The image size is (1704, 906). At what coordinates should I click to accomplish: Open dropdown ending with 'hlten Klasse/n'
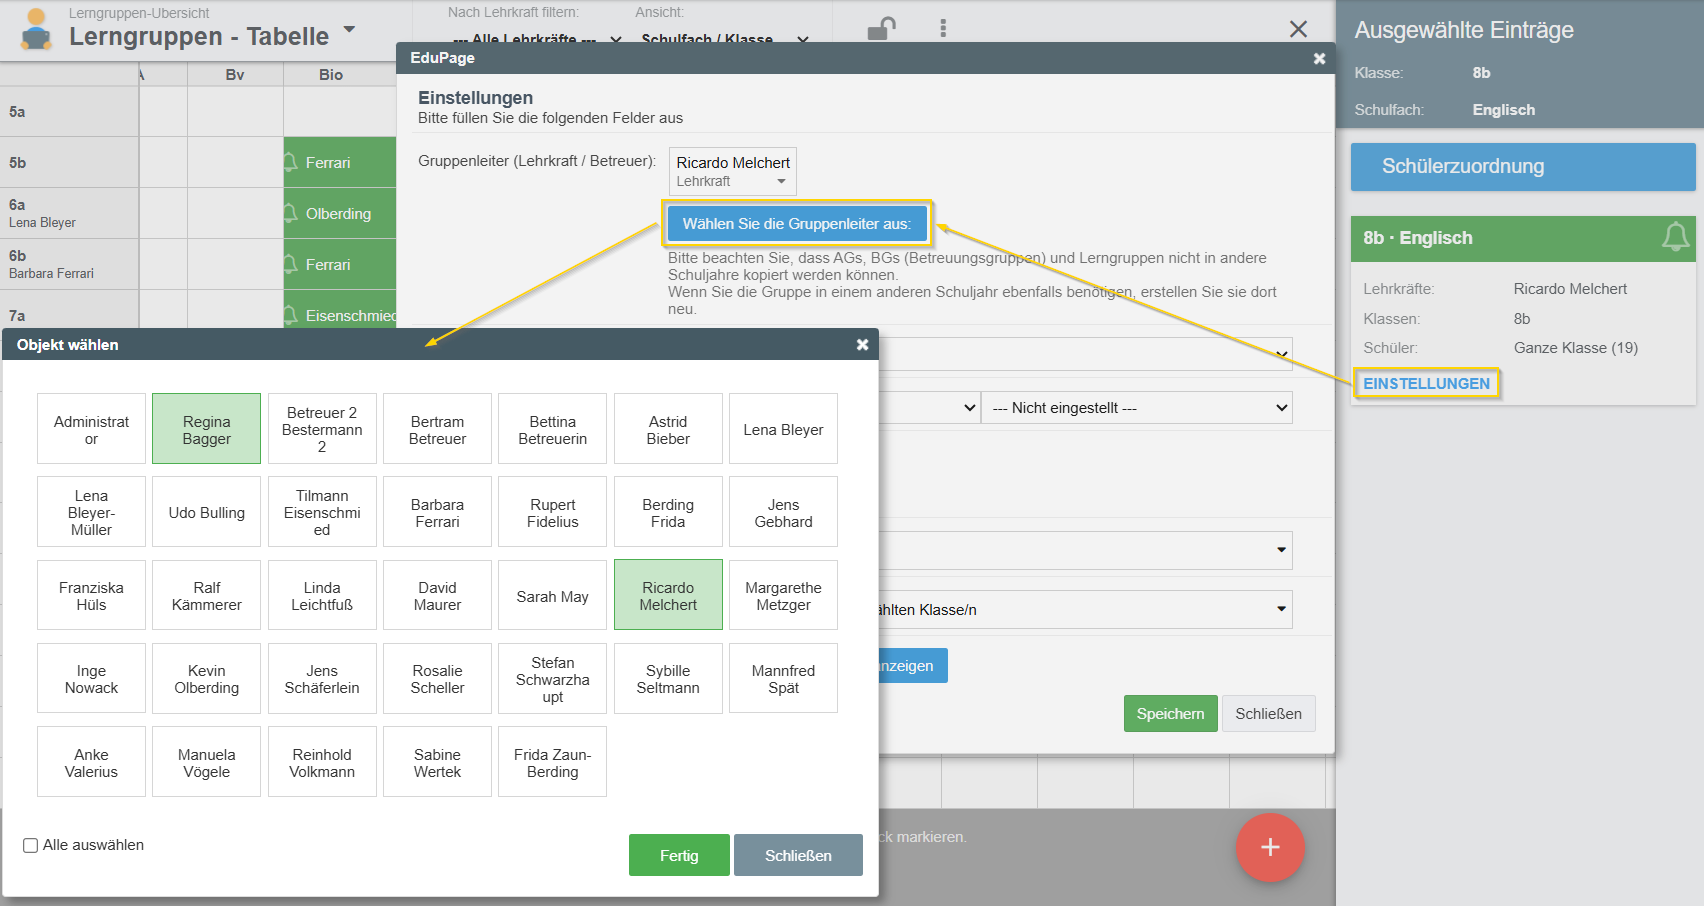coord(1085,609)
